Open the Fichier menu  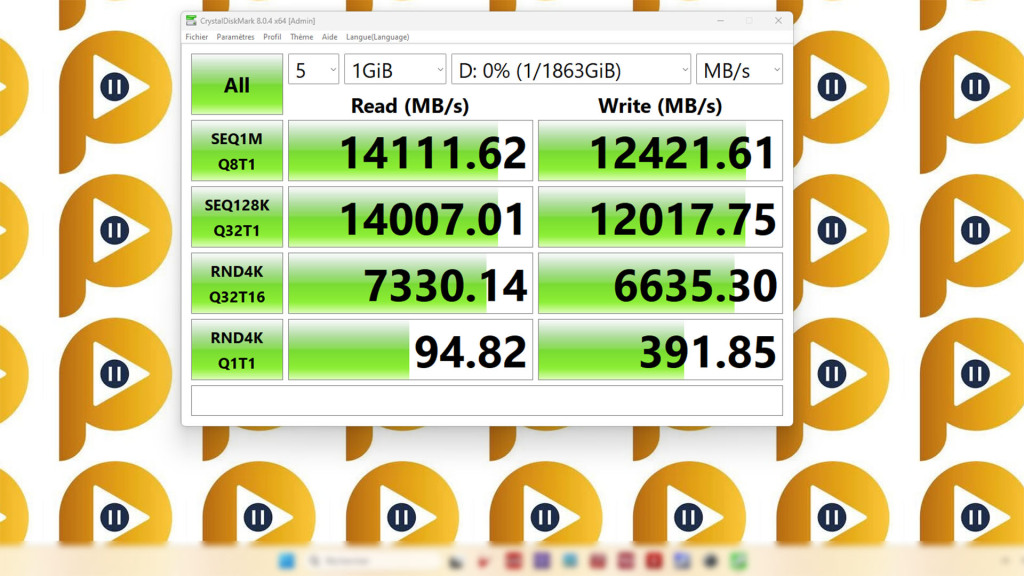(x=197, y=37)
